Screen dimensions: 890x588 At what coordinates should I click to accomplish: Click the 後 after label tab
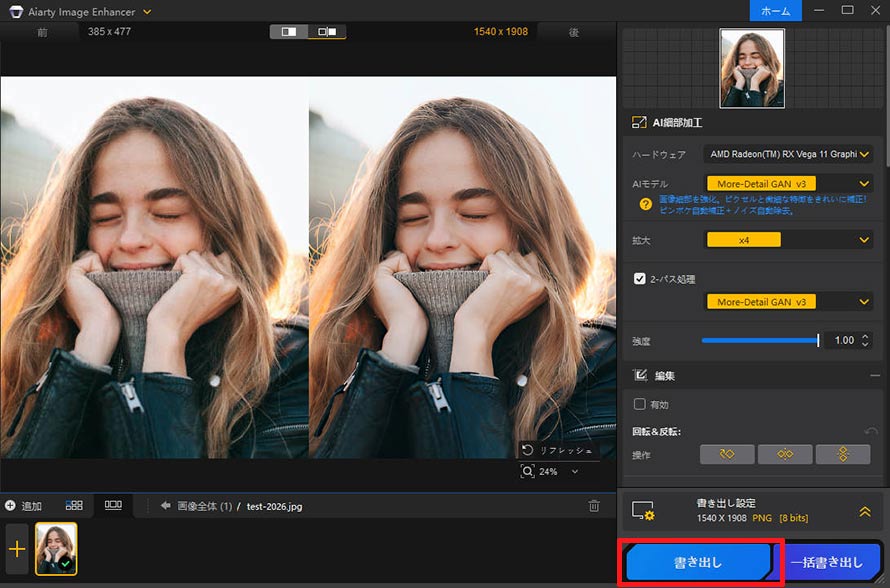pyautogui.click(x=574, y=32)
